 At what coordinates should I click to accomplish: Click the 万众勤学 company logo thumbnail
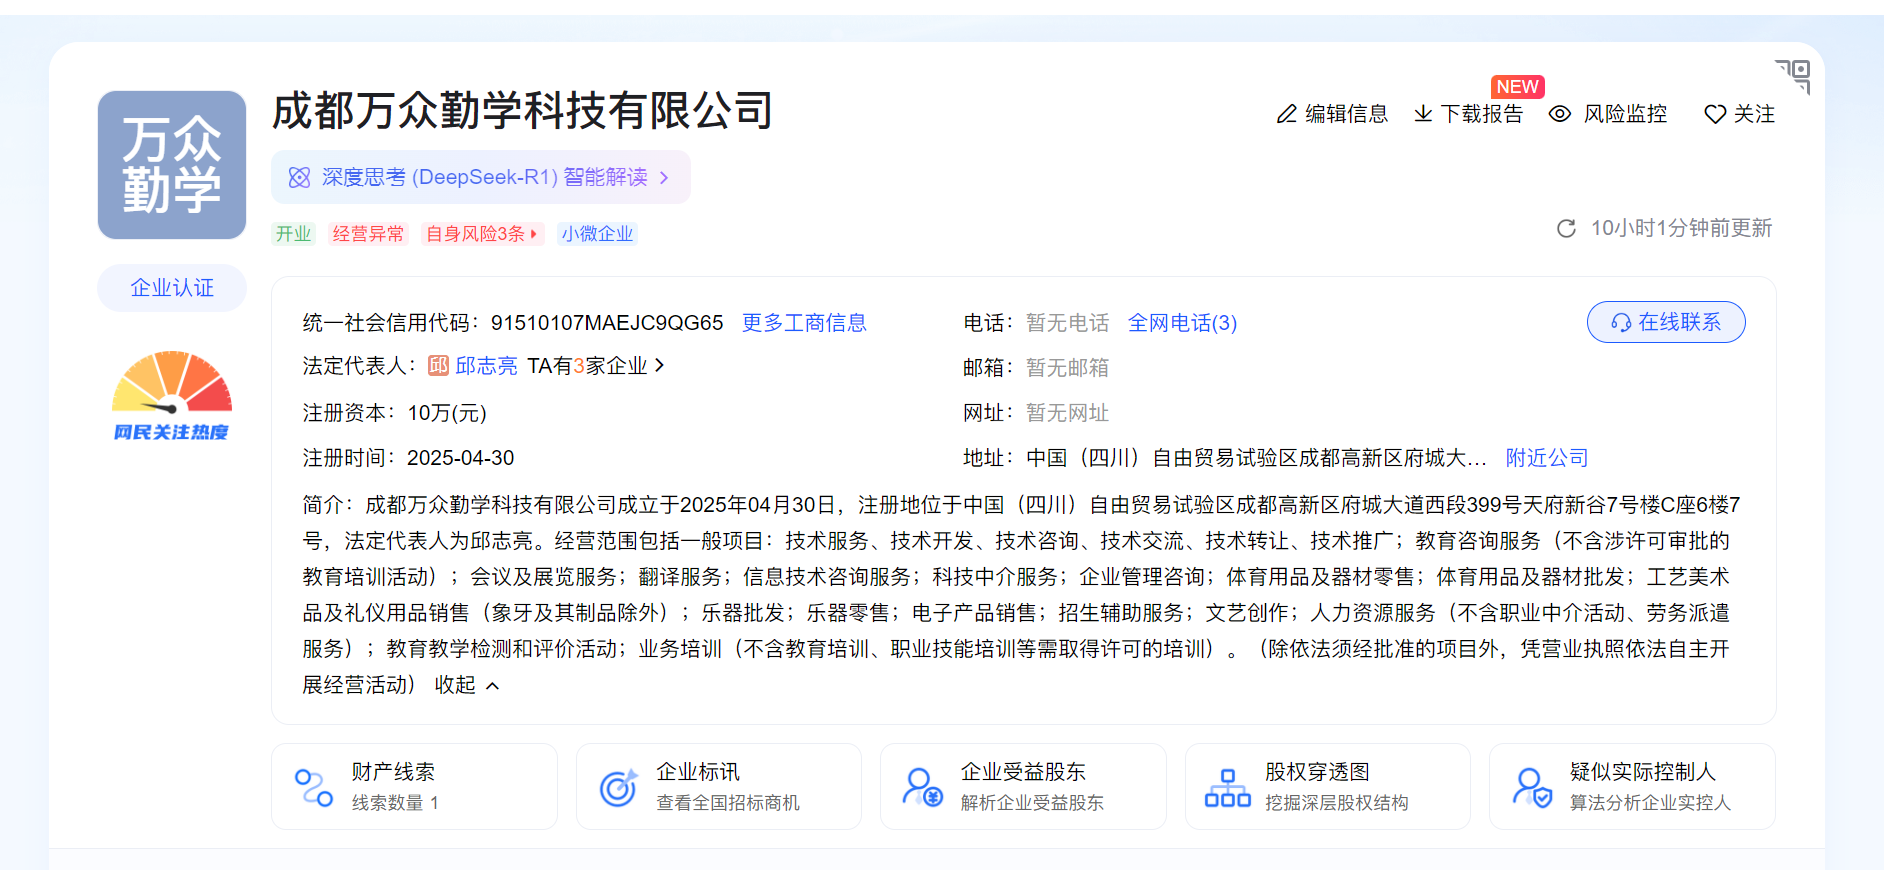[172, 165]
